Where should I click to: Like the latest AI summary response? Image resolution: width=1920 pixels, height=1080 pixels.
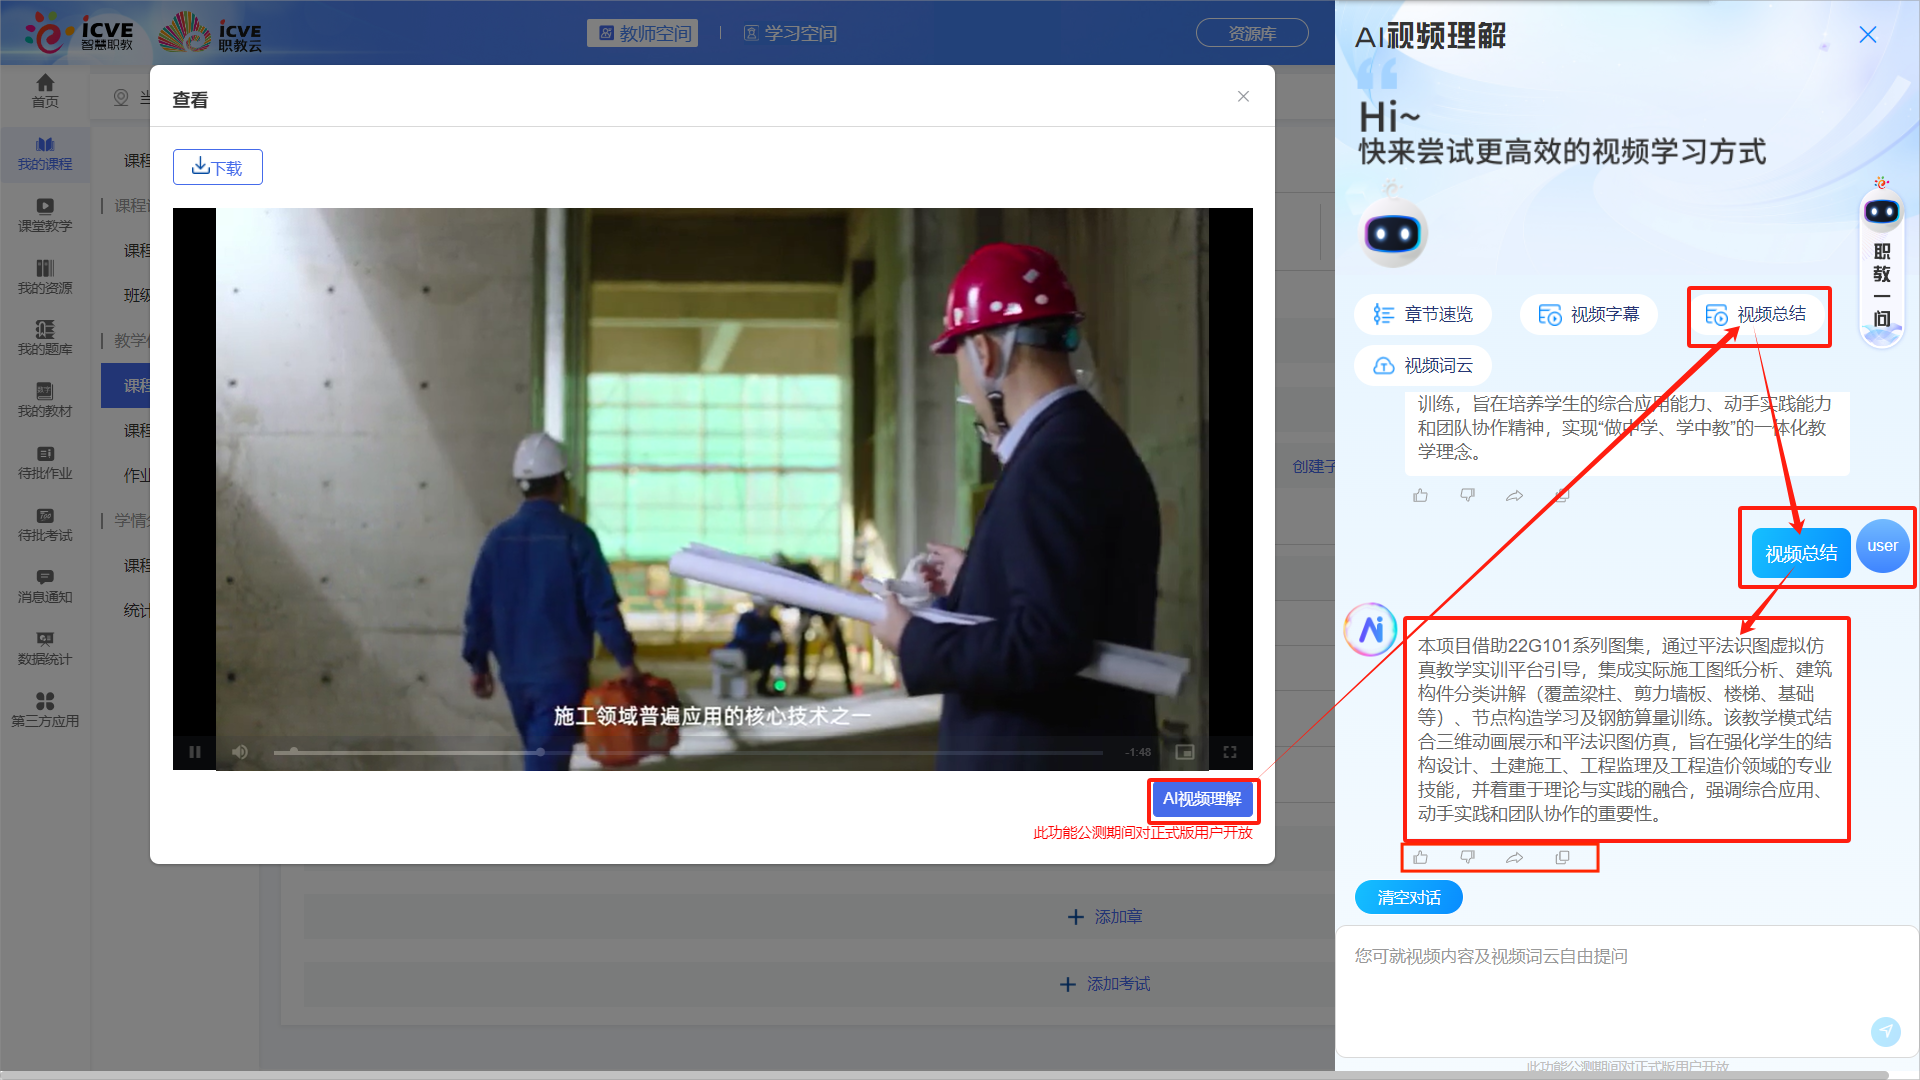pos(1420,857)
